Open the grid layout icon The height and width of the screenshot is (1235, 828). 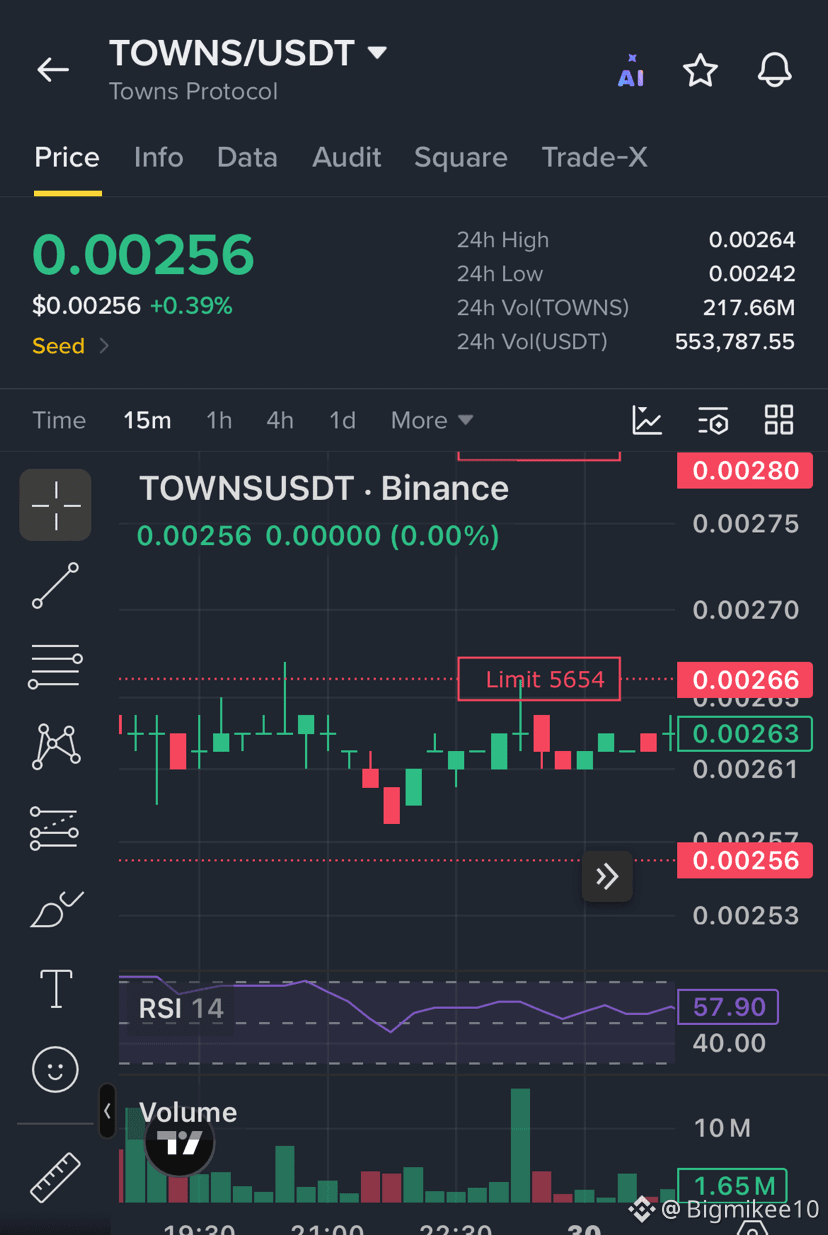pyautogui.click(x=779, y=420)
